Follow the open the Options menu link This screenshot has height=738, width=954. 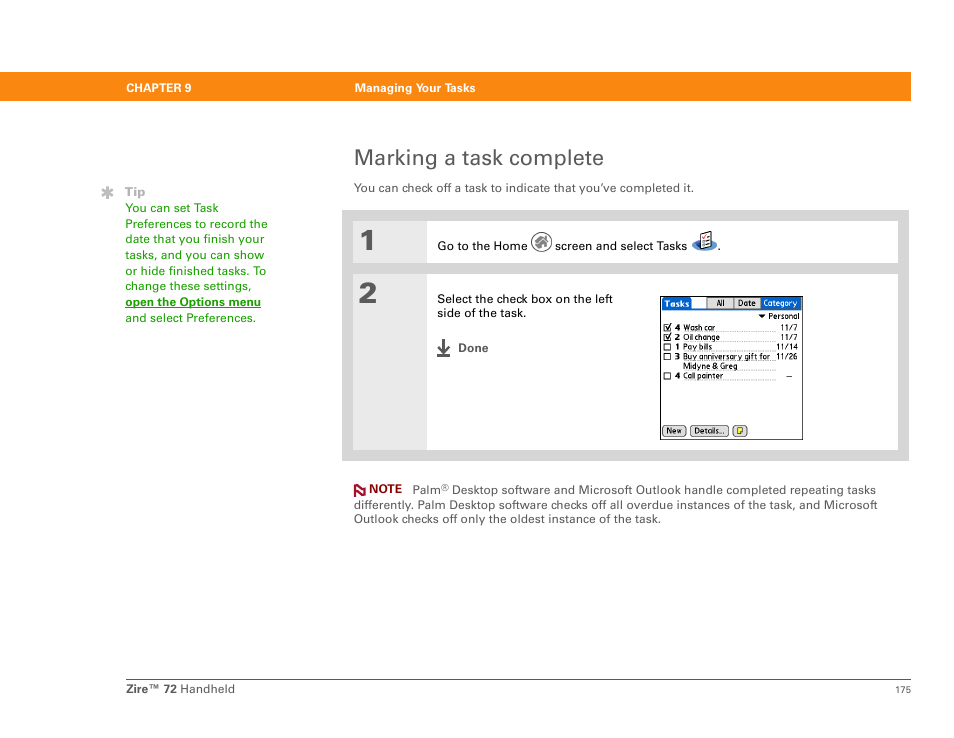[193, 302]
